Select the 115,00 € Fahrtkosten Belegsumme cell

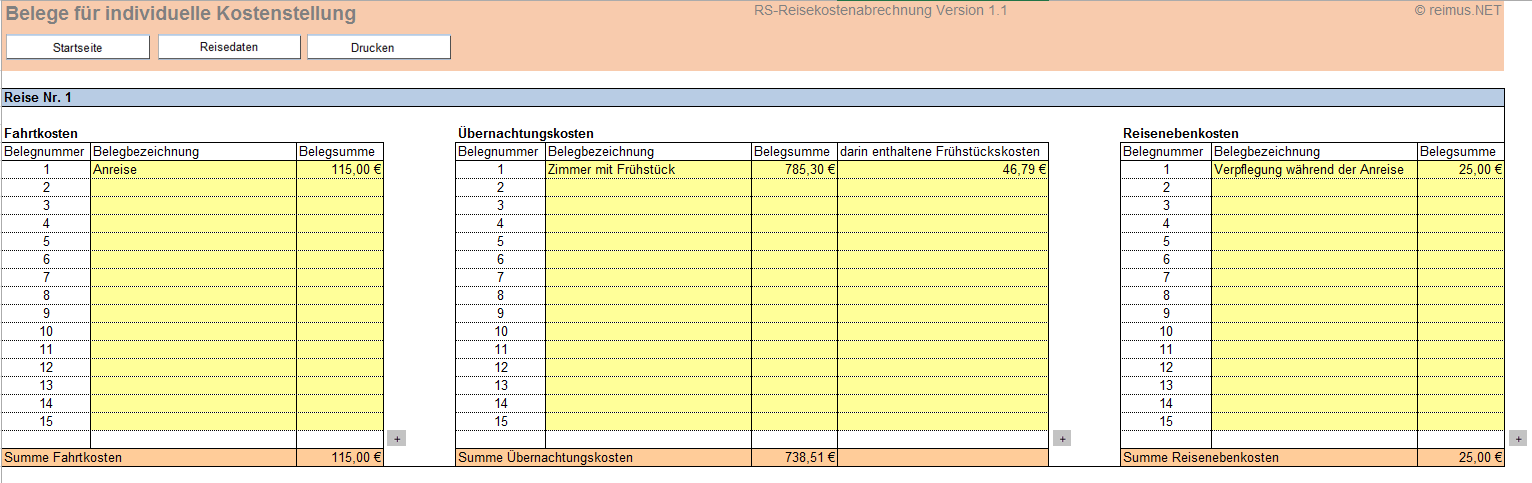(x=340, y=170)
